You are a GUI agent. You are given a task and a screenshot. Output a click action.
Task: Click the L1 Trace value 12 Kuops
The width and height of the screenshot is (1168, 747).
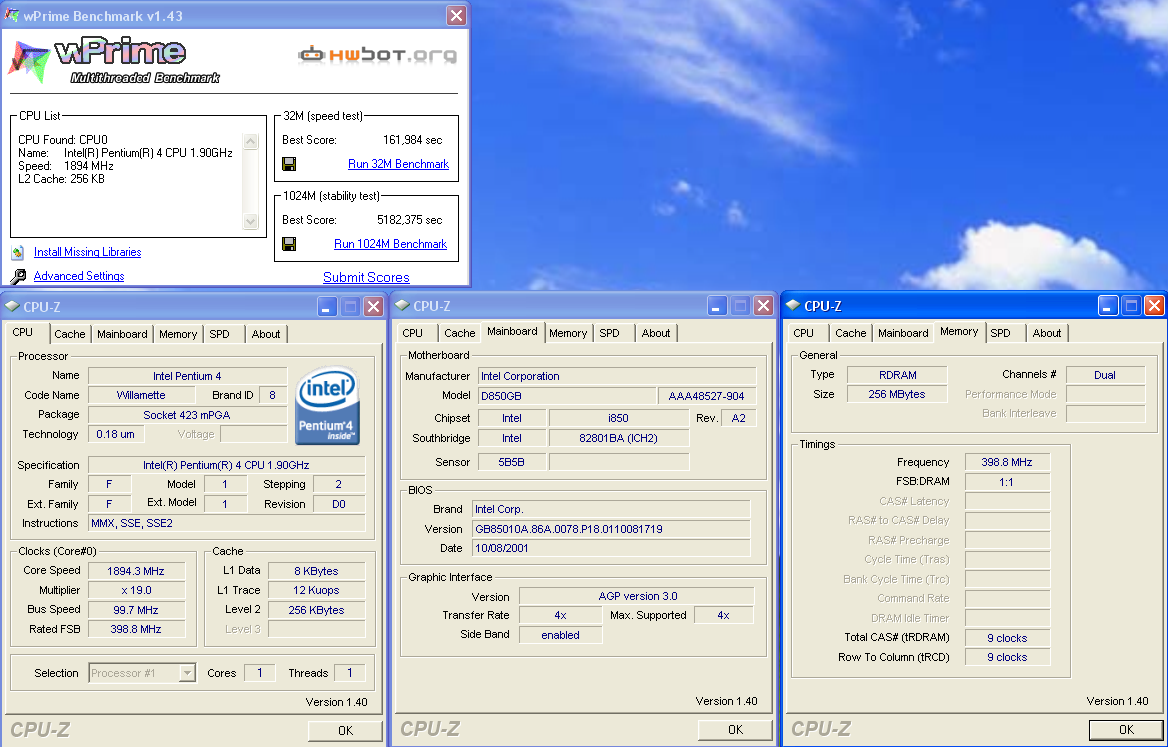click(317, 591)
